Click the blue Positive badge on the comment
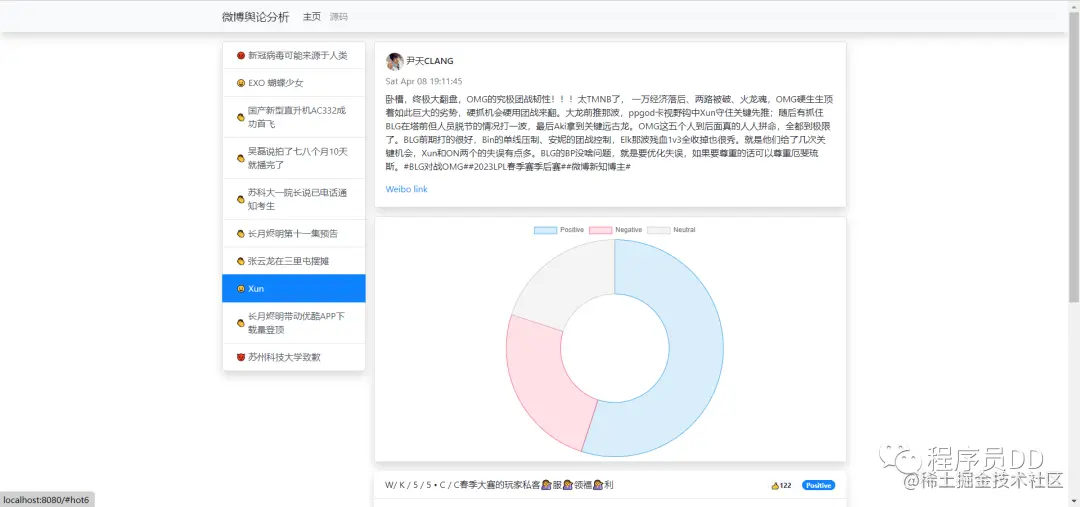The width and height of the screenshot is (1080, 507). (x=818, y=486)
